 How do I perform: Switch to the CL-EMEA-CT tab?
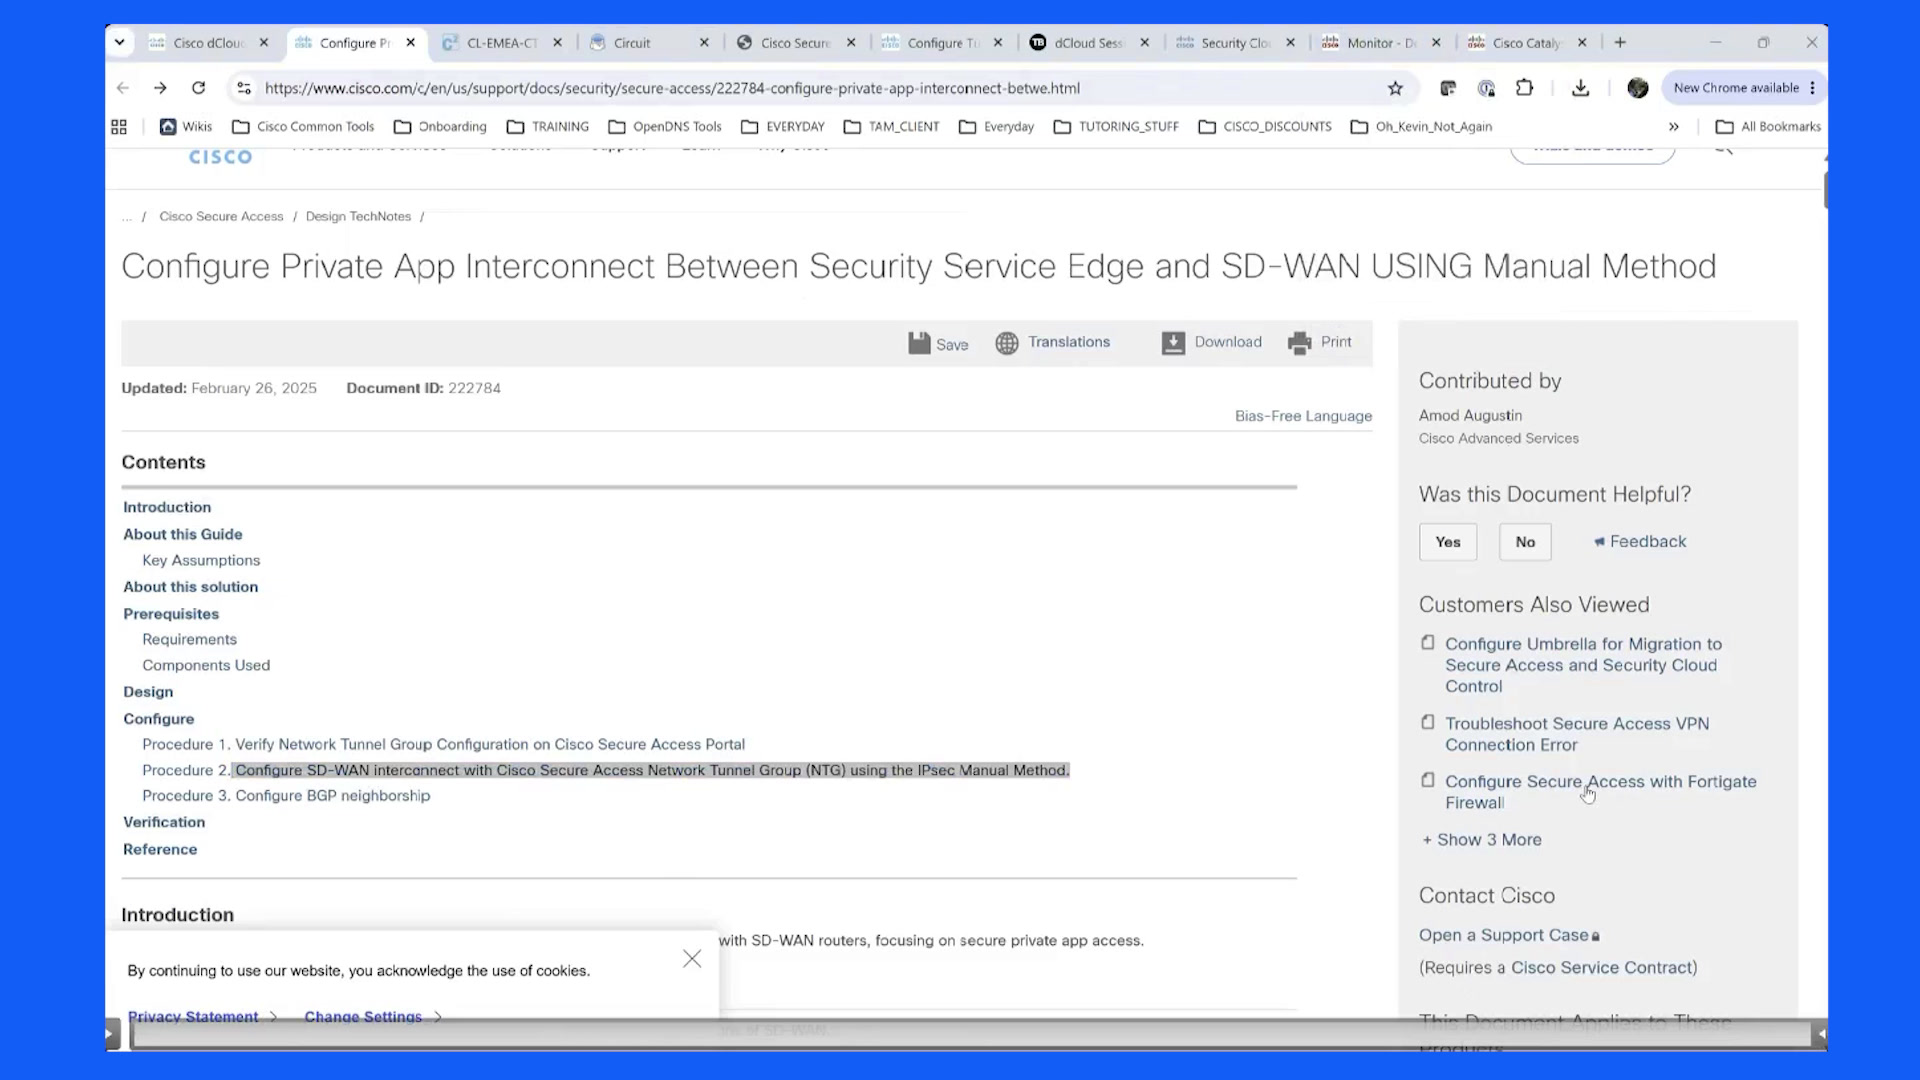click(x=502, y=43)
